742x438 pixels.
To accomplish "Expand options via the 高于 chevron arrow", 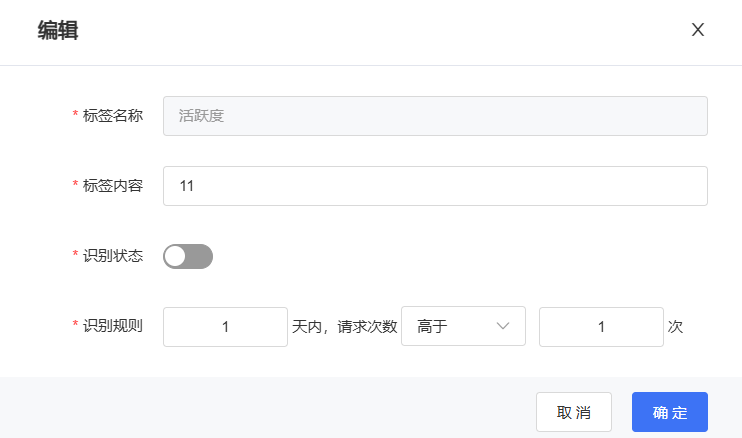I will [x=503, y=326].
